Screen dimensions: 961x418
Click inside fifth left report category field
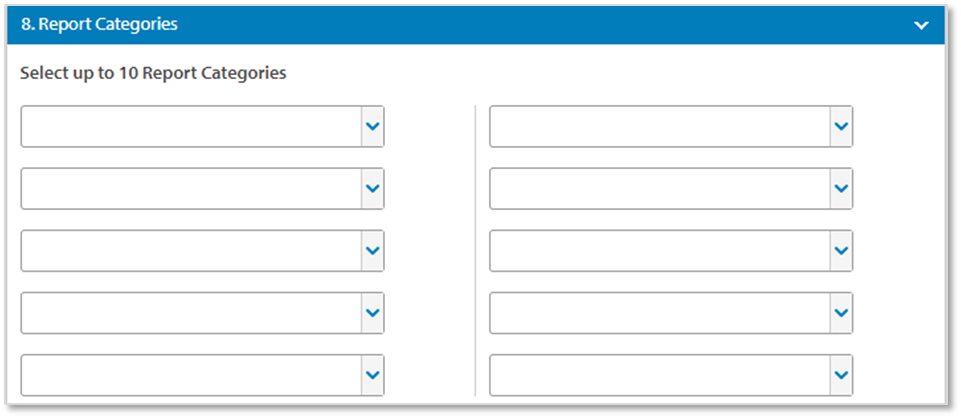(191, 375)
